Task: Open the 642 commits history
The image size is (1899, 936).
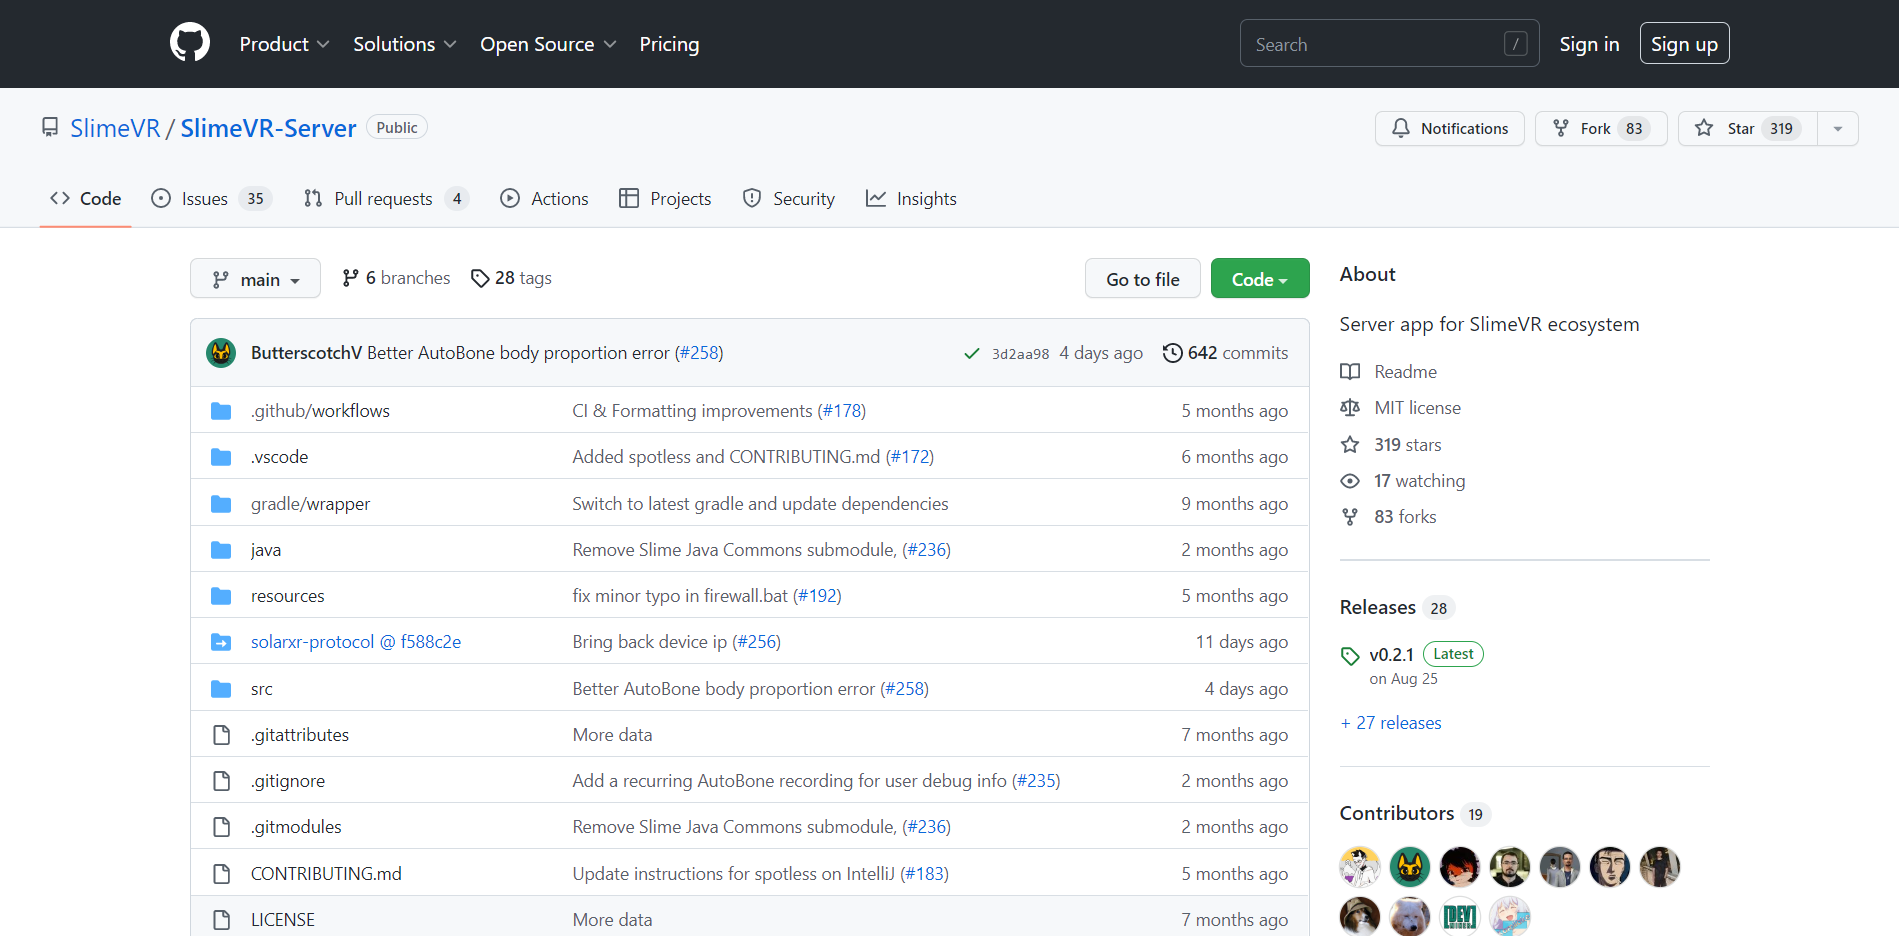Action: click(1225, 353)
